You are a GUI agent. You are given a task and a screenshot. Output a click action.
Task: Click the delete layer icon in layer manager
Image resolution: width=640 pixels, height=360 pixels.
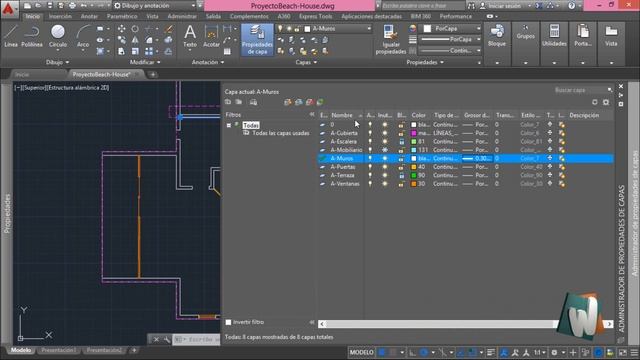pos(310,102)
